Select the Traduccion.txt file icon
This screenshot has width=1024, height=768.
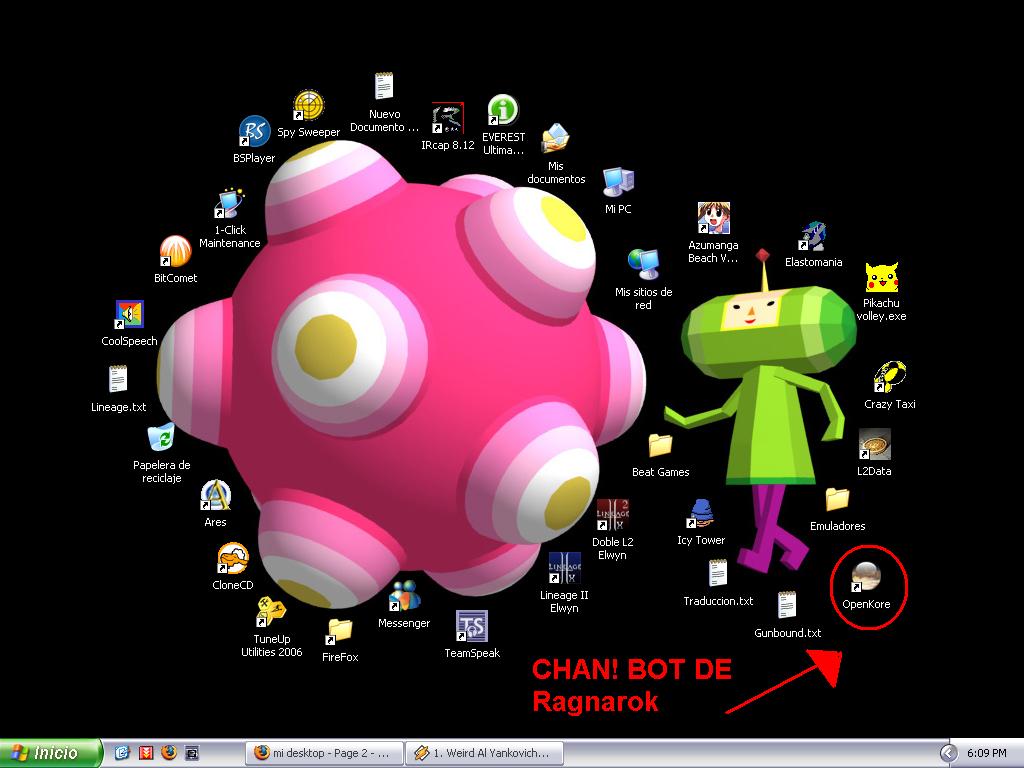tap(718, 573)
